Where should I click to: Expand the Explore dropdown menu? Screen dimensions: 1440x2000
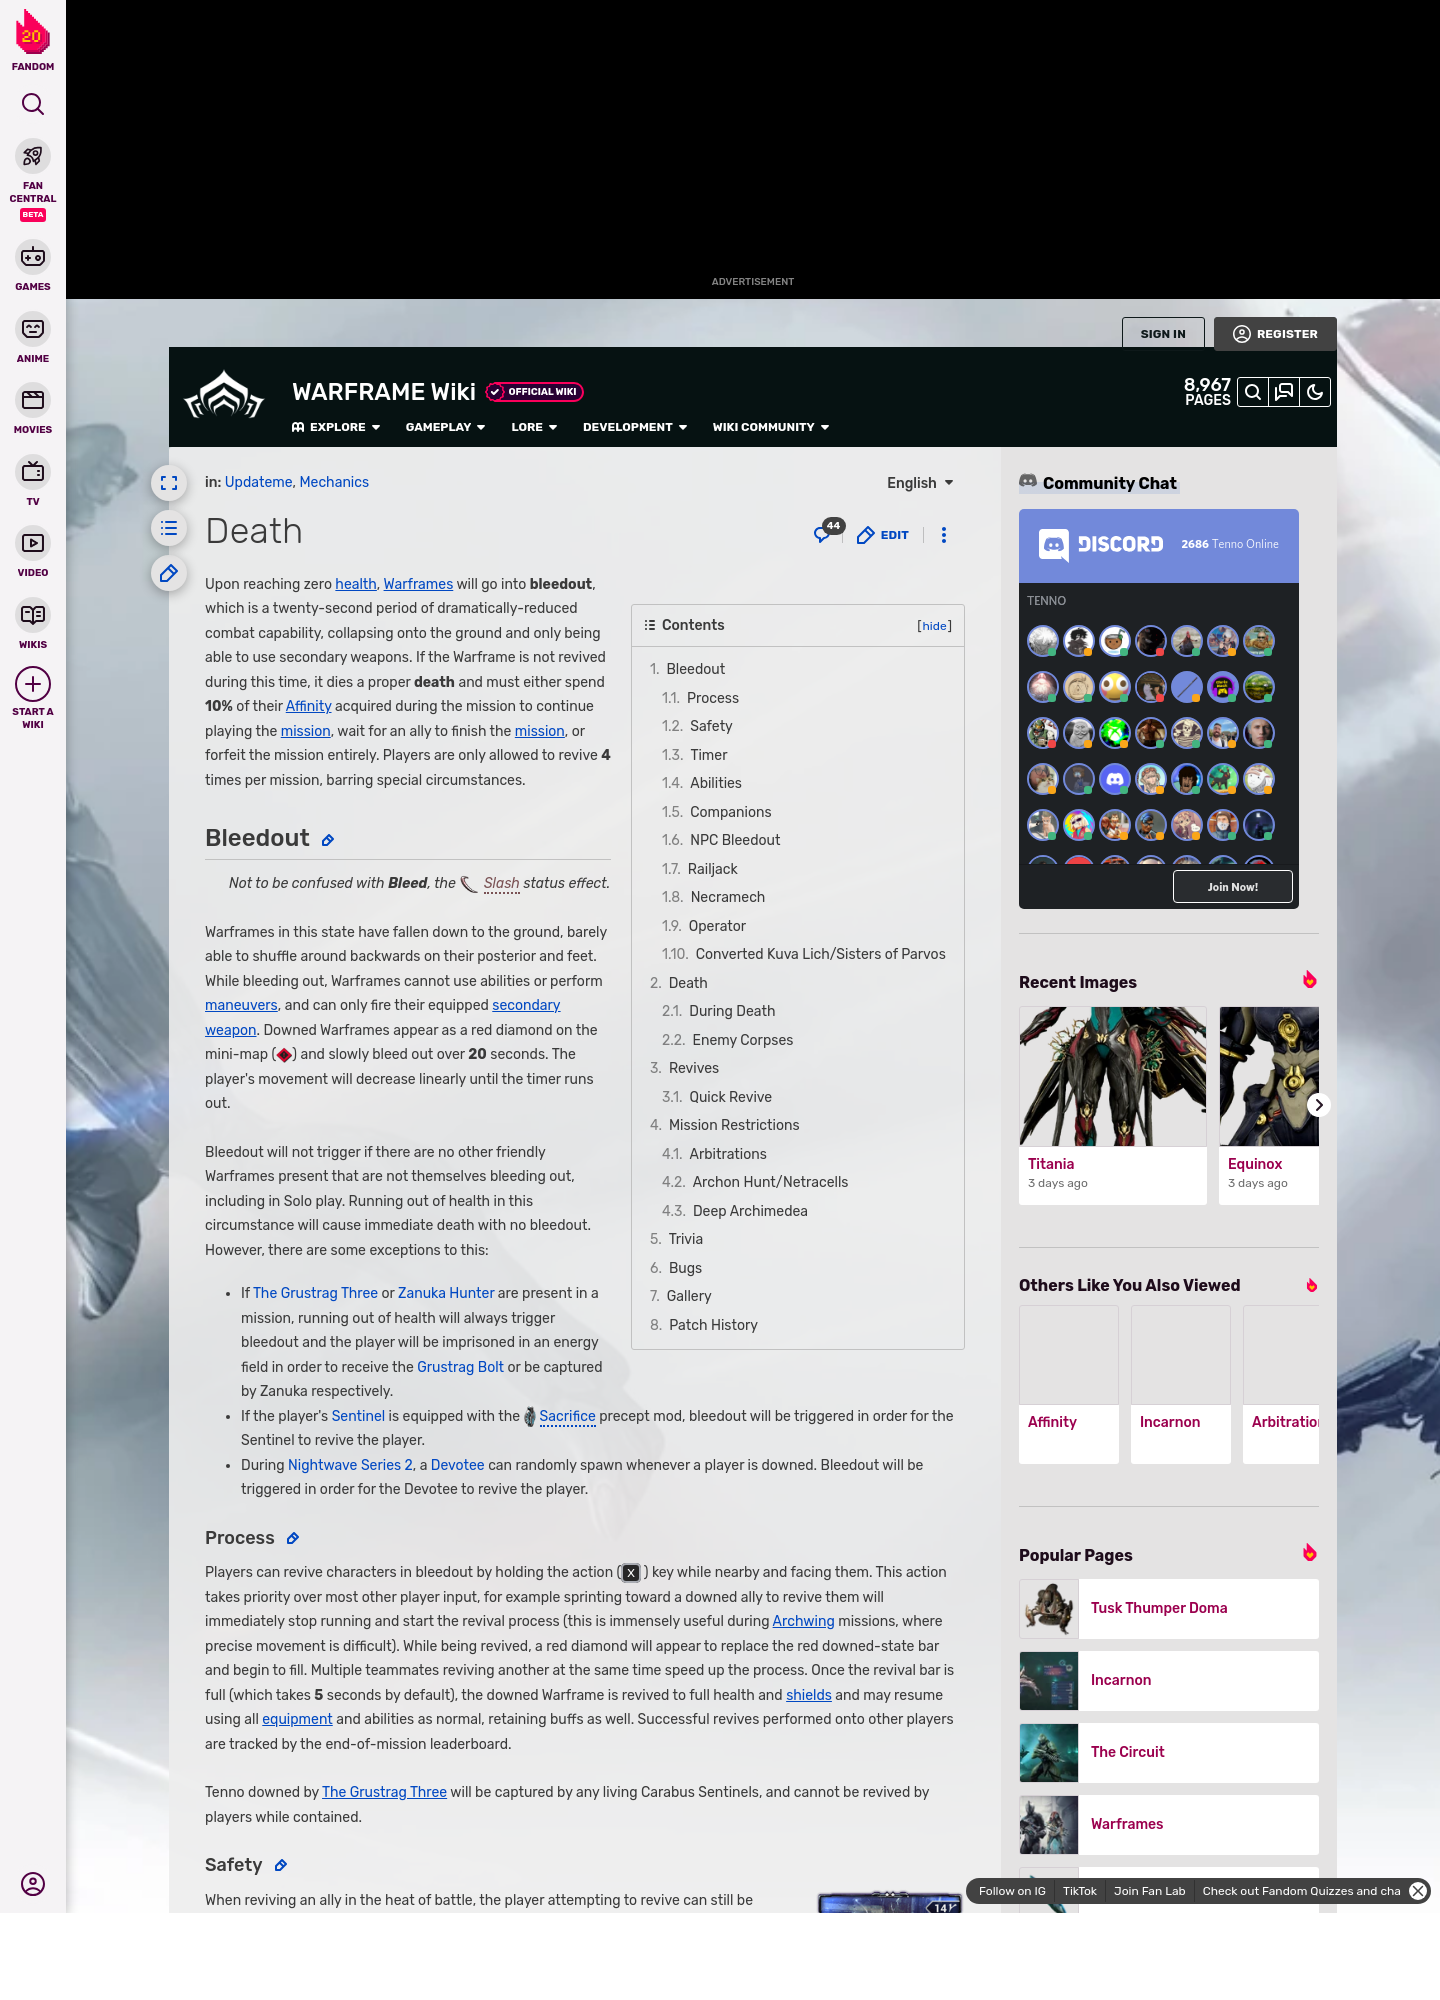point(337,427)
